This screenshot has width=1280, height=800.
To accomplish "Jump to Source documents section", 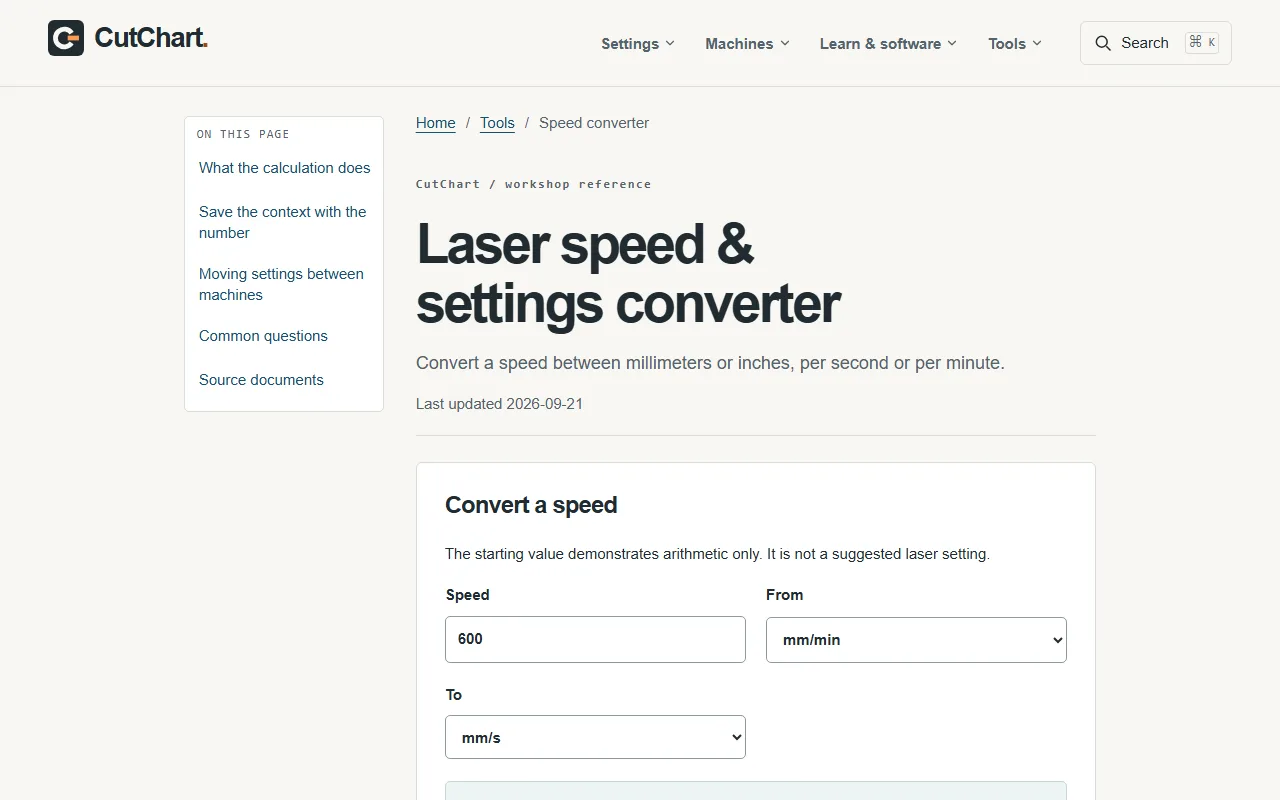I will click(x=261, y=380).
